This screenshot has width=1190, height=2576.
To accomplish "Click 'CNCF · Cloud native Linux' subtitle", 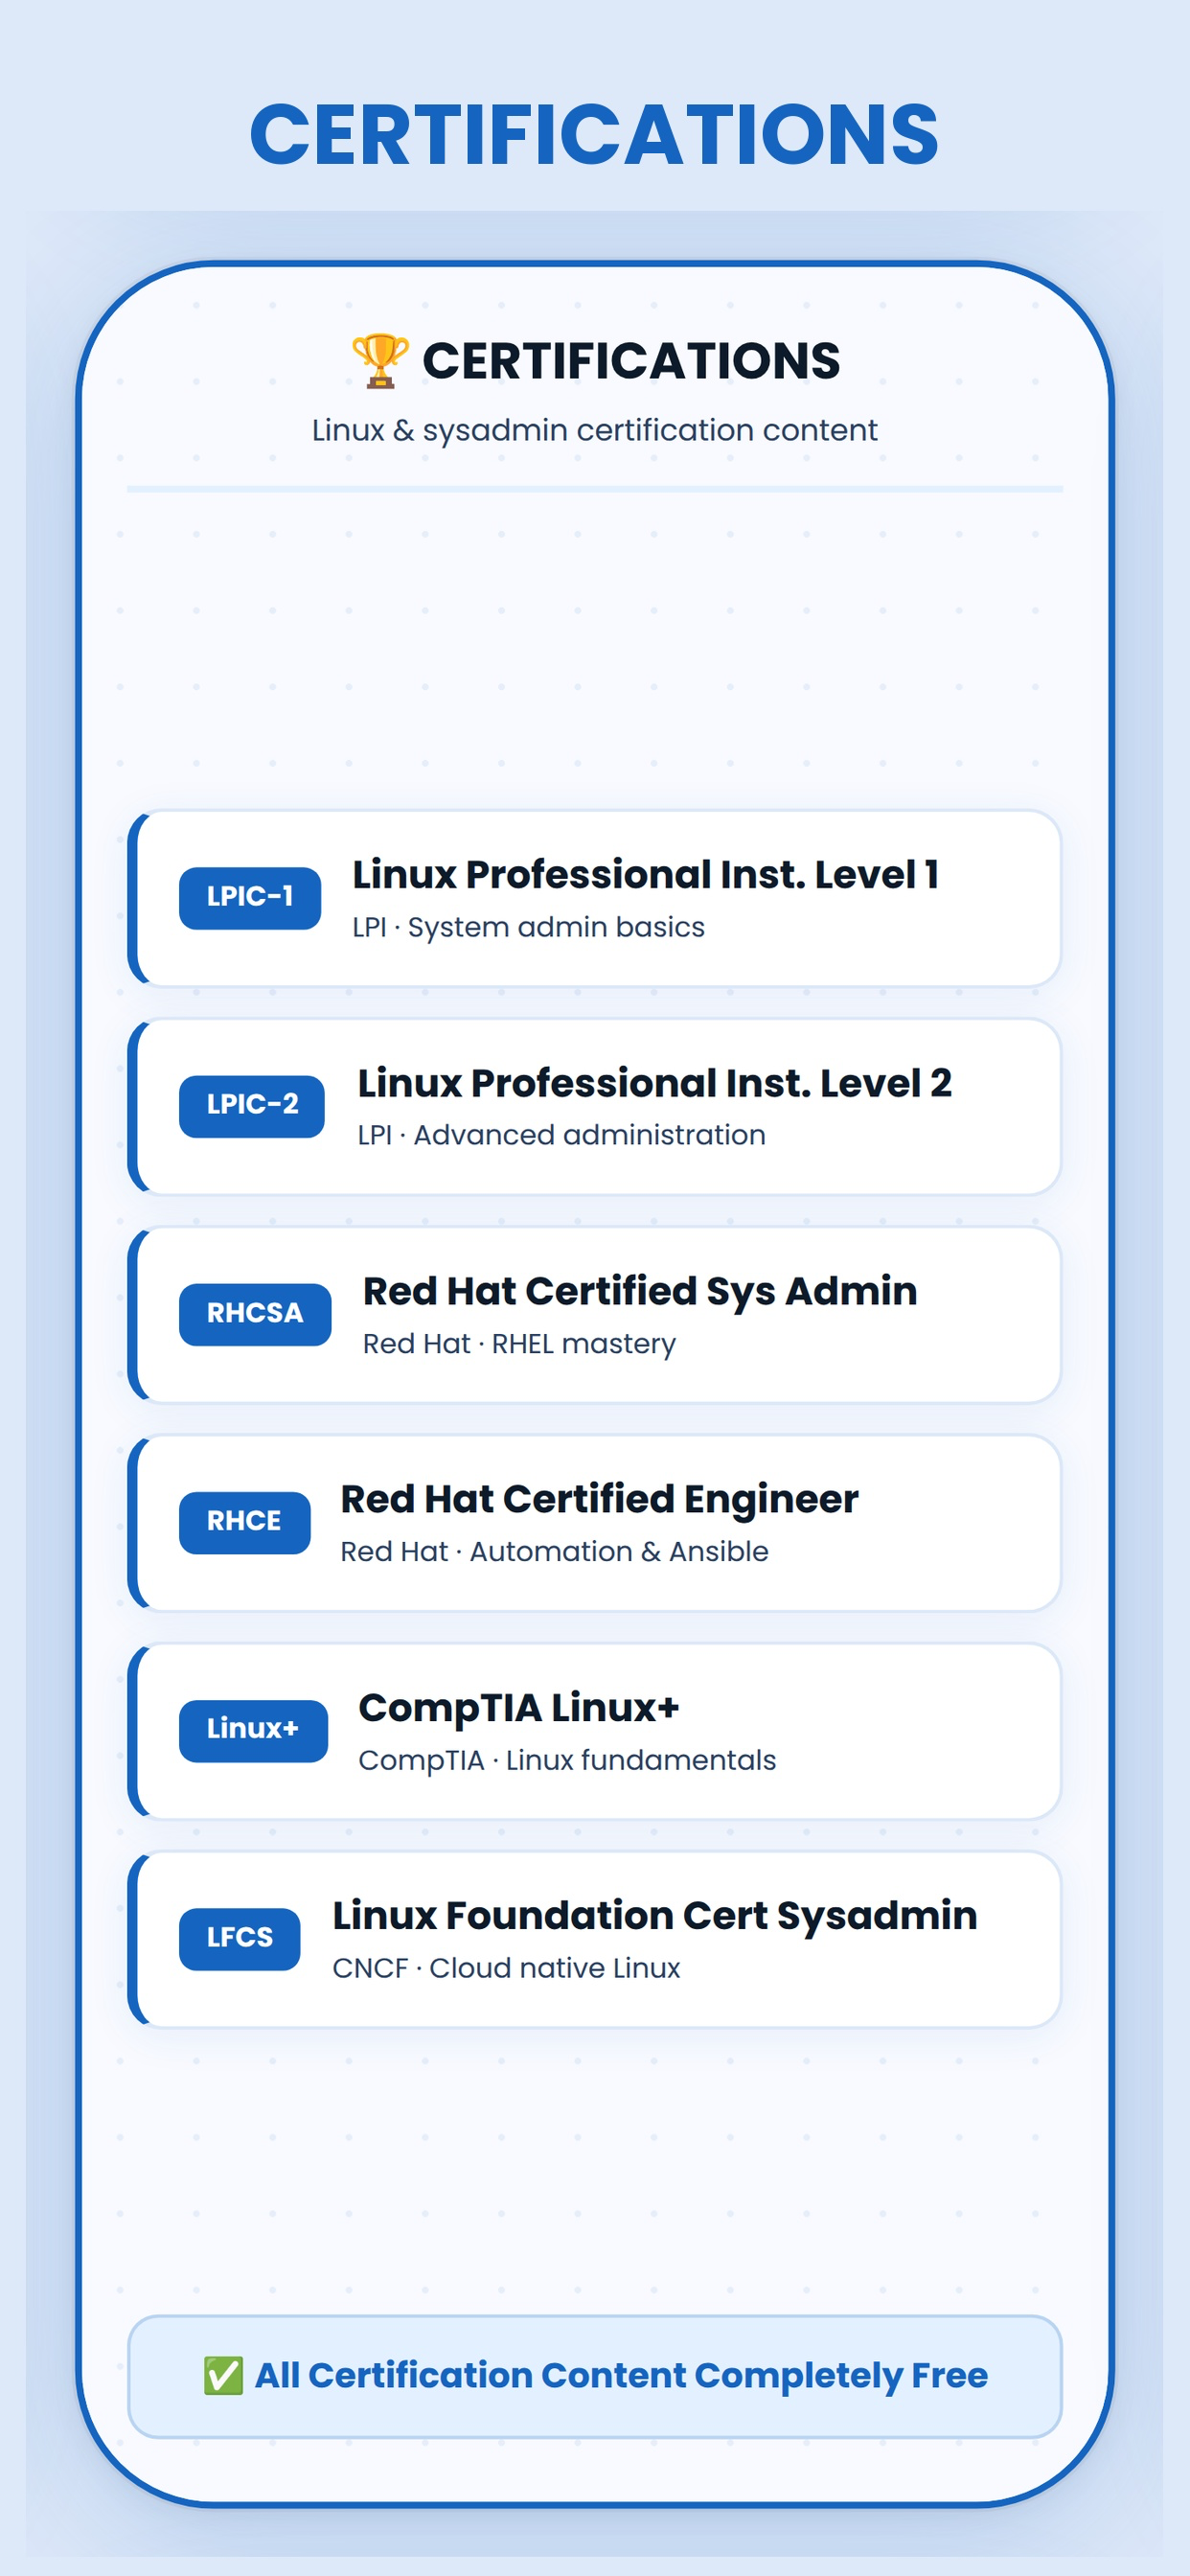I will click(x=506, y=1967).
